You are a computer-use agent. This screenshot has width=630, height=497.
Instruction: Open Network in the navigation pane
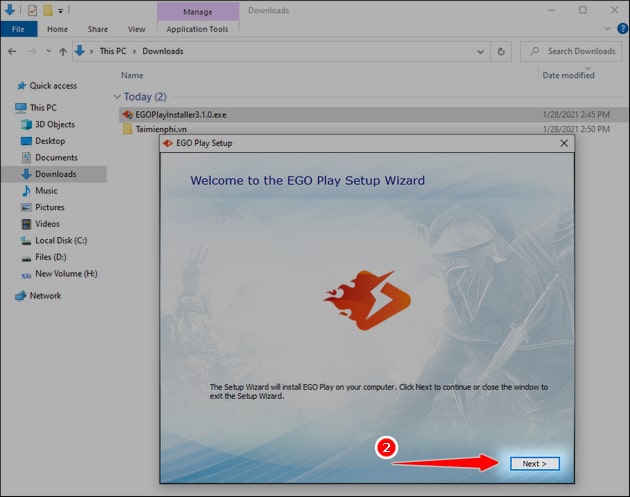point(45,295)
